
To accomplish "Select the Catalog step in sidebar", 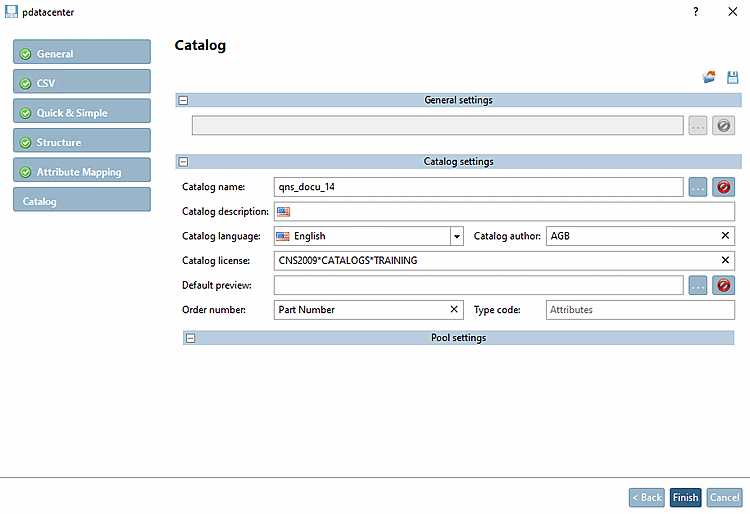I will click(82, 199).
